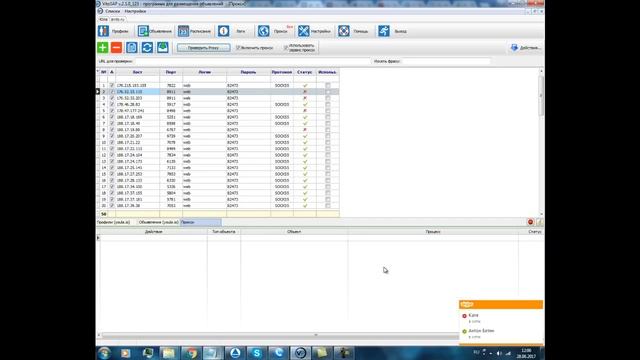Select host cell in row 20
Screen dimensions: 640x360
pyautogui.click(x=138, y=206)
